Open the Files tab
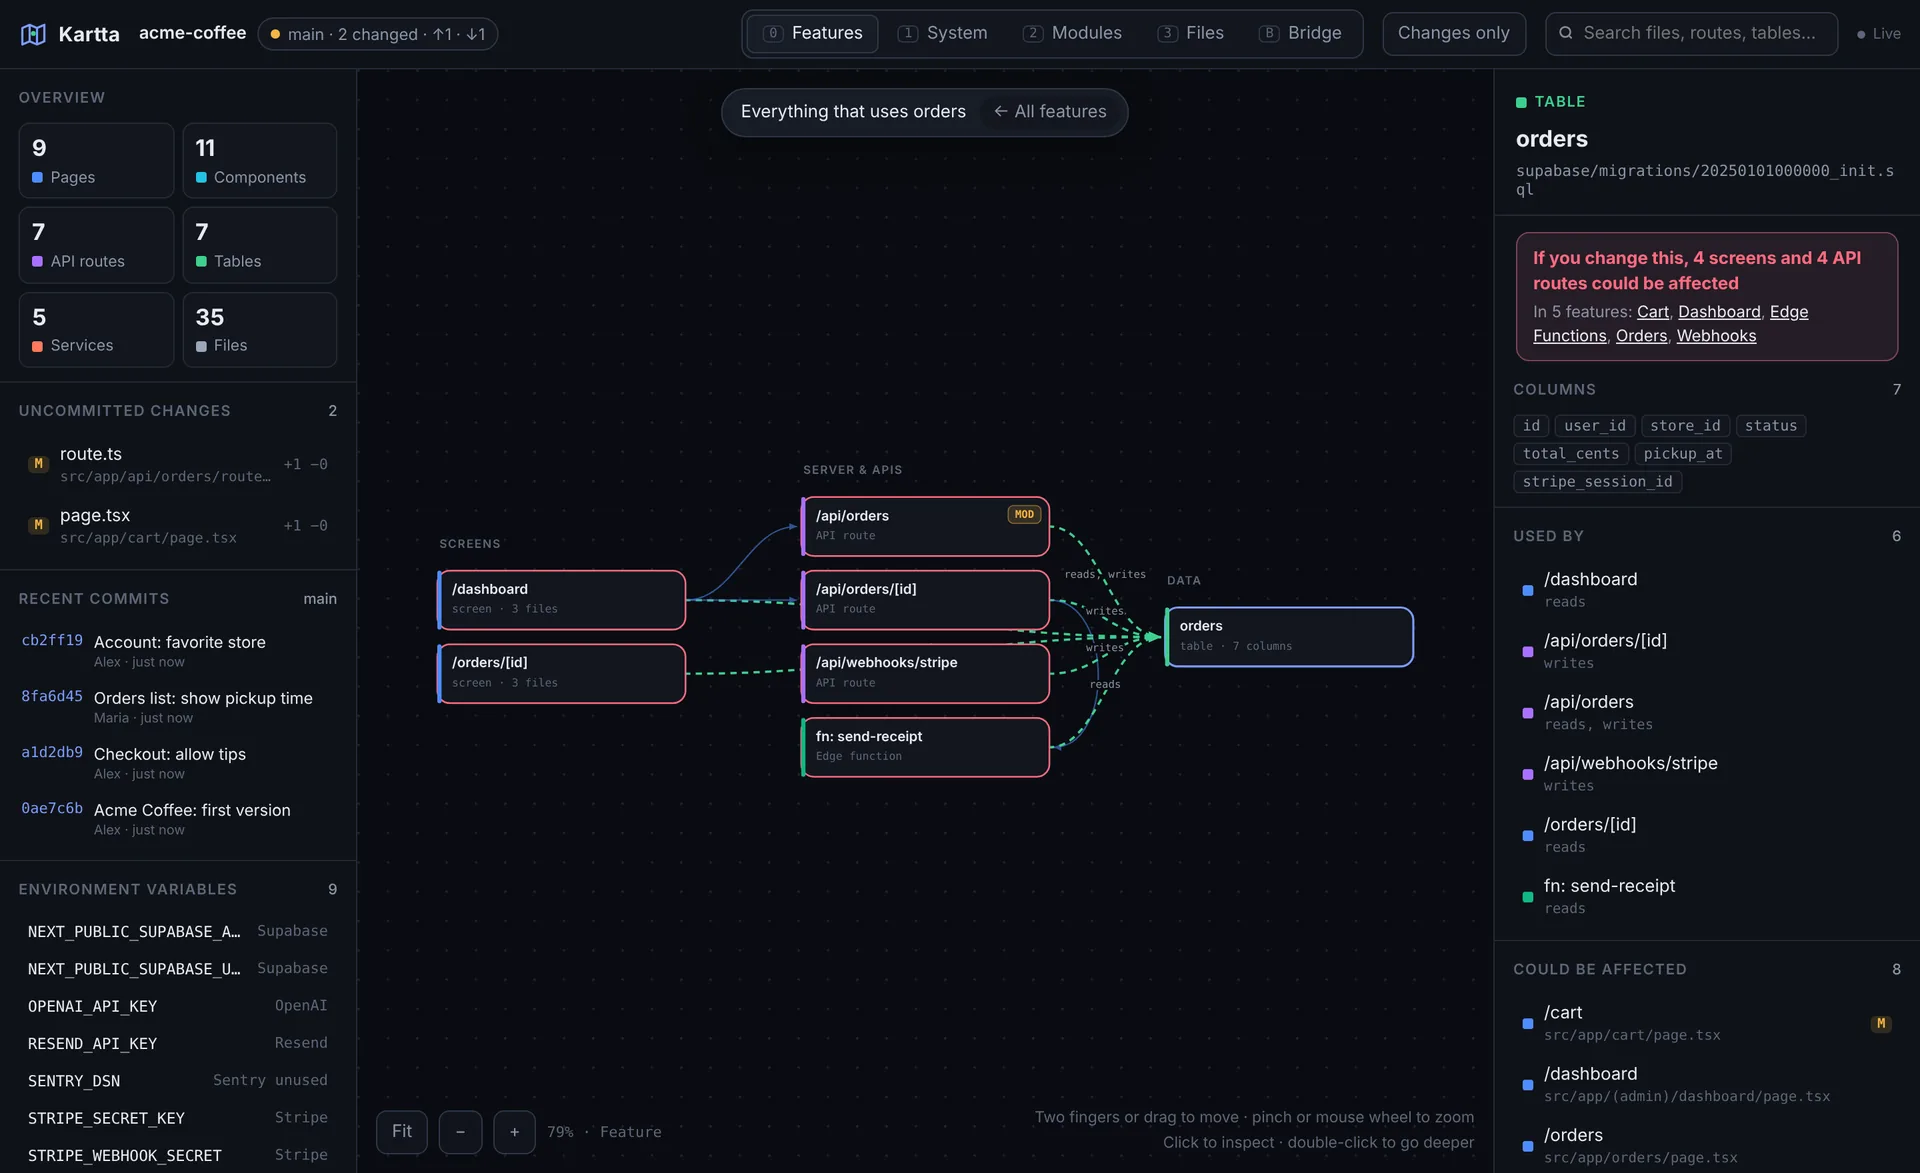1920x1173 pixels. [1191, 33]
